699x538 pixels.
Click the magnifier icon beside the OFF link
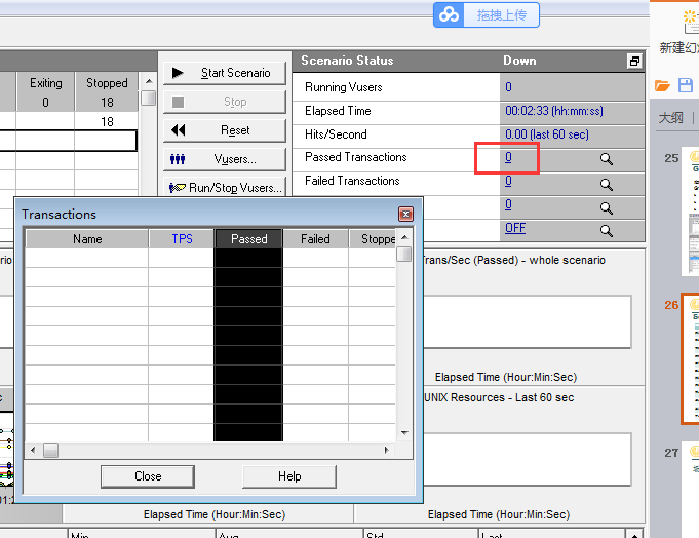[x=606, y=231]
